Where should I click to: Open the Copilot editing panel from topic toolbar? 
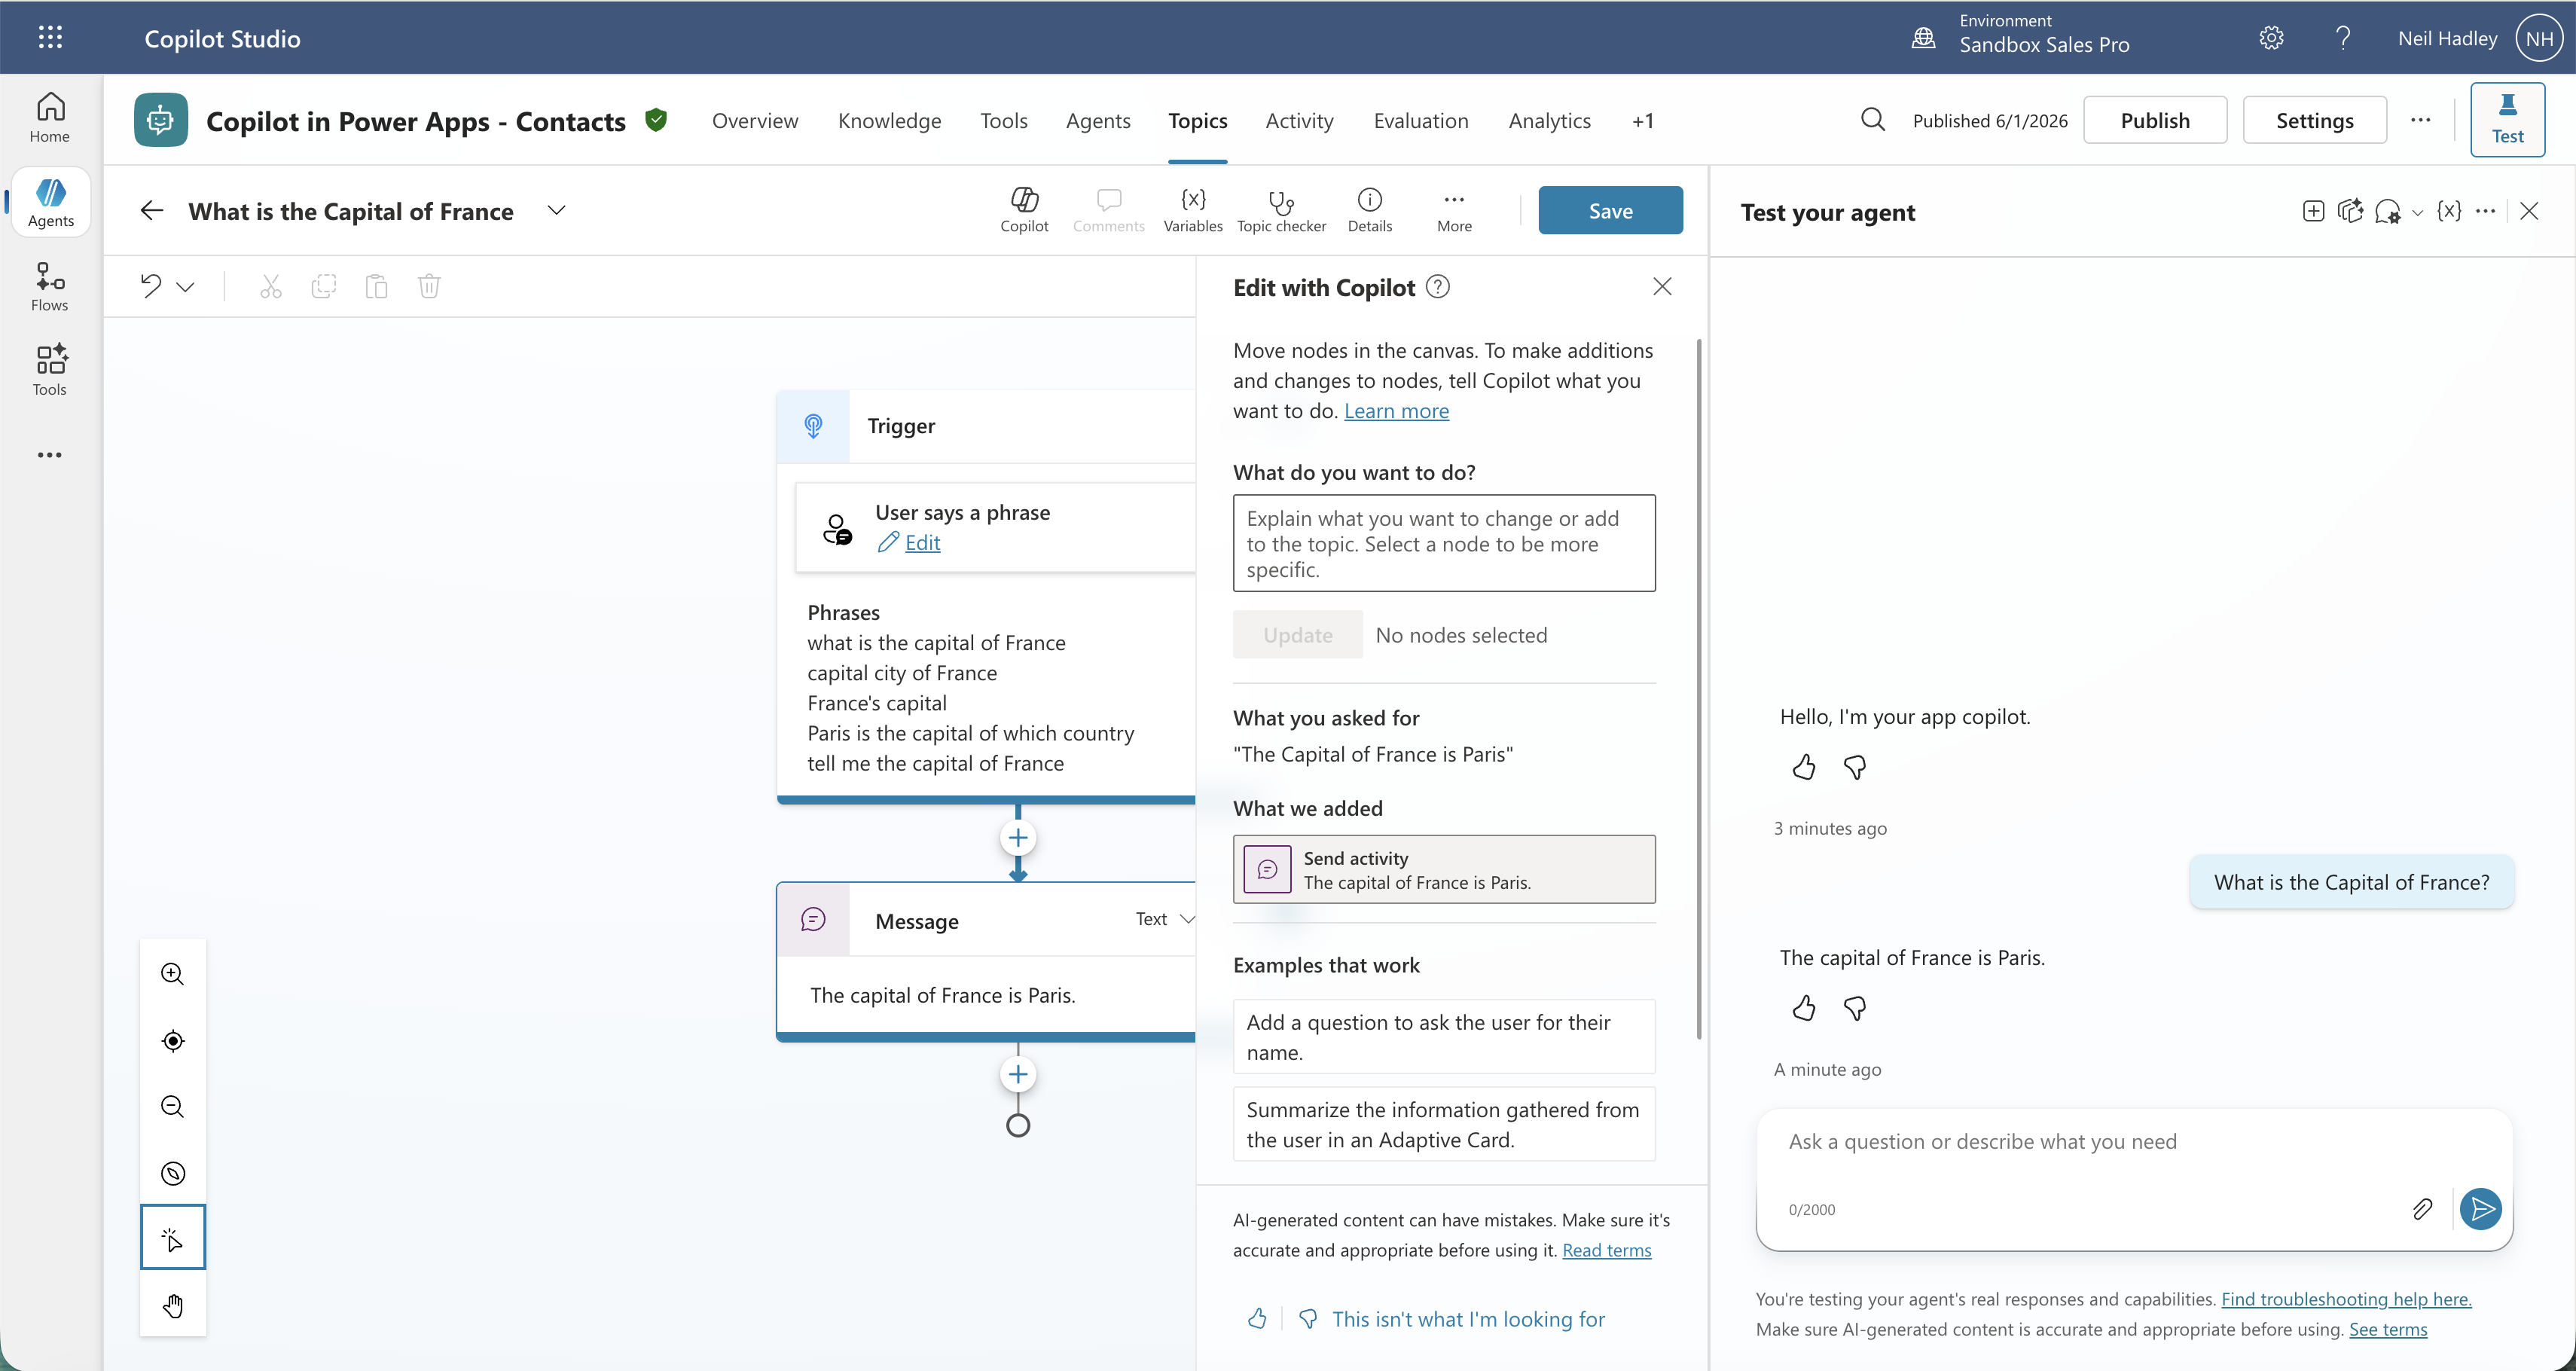[1024, 210]
